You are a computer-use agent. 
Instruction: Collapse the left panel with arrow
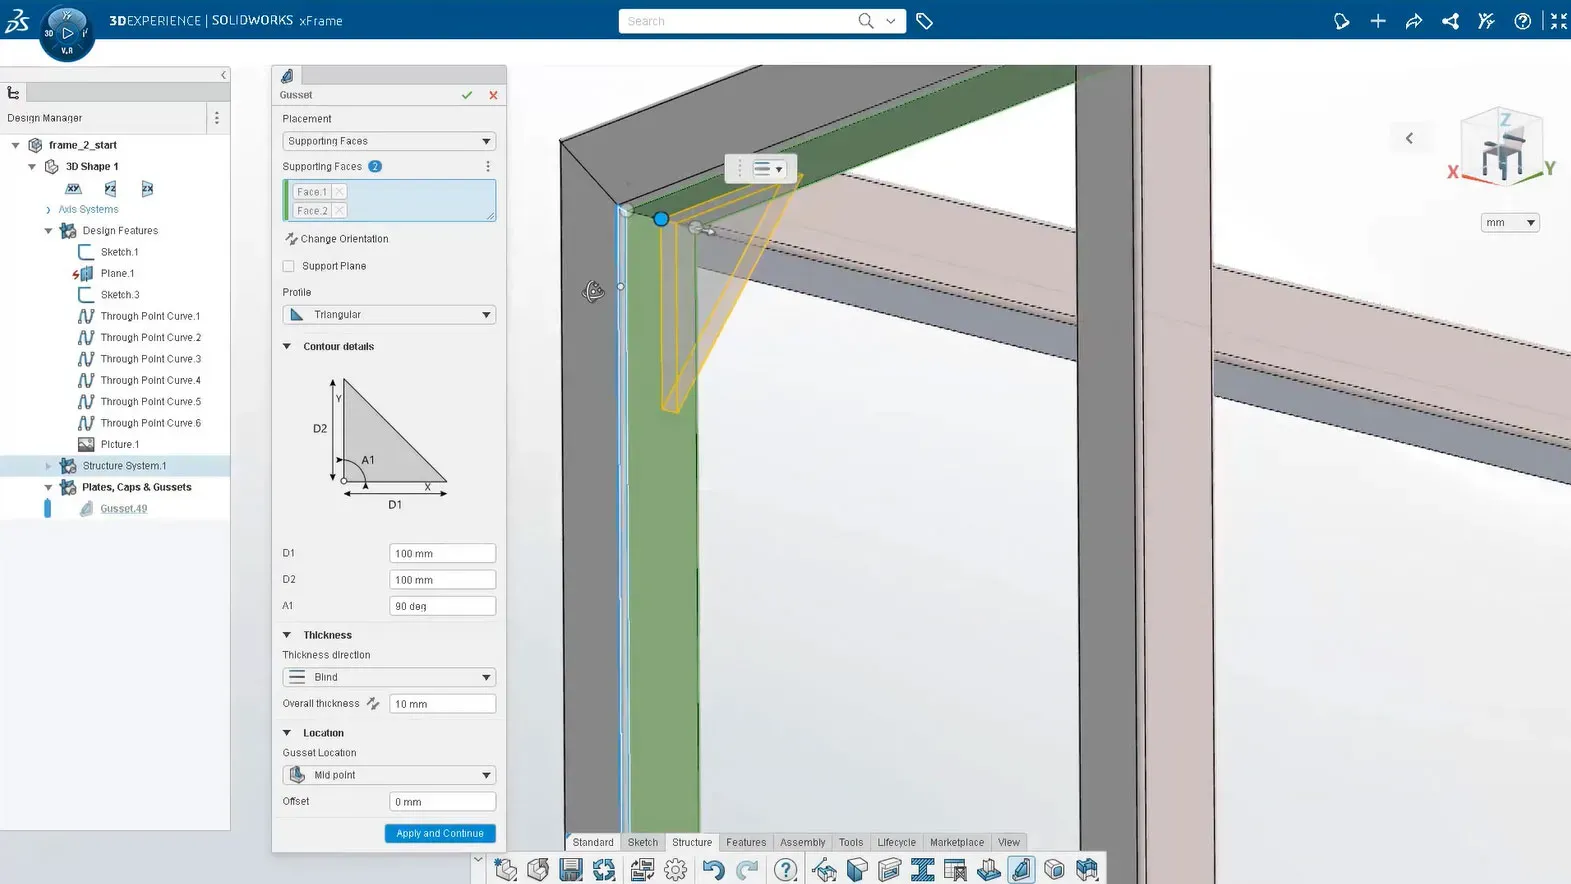pyautogui.click(x=223, y=75)
